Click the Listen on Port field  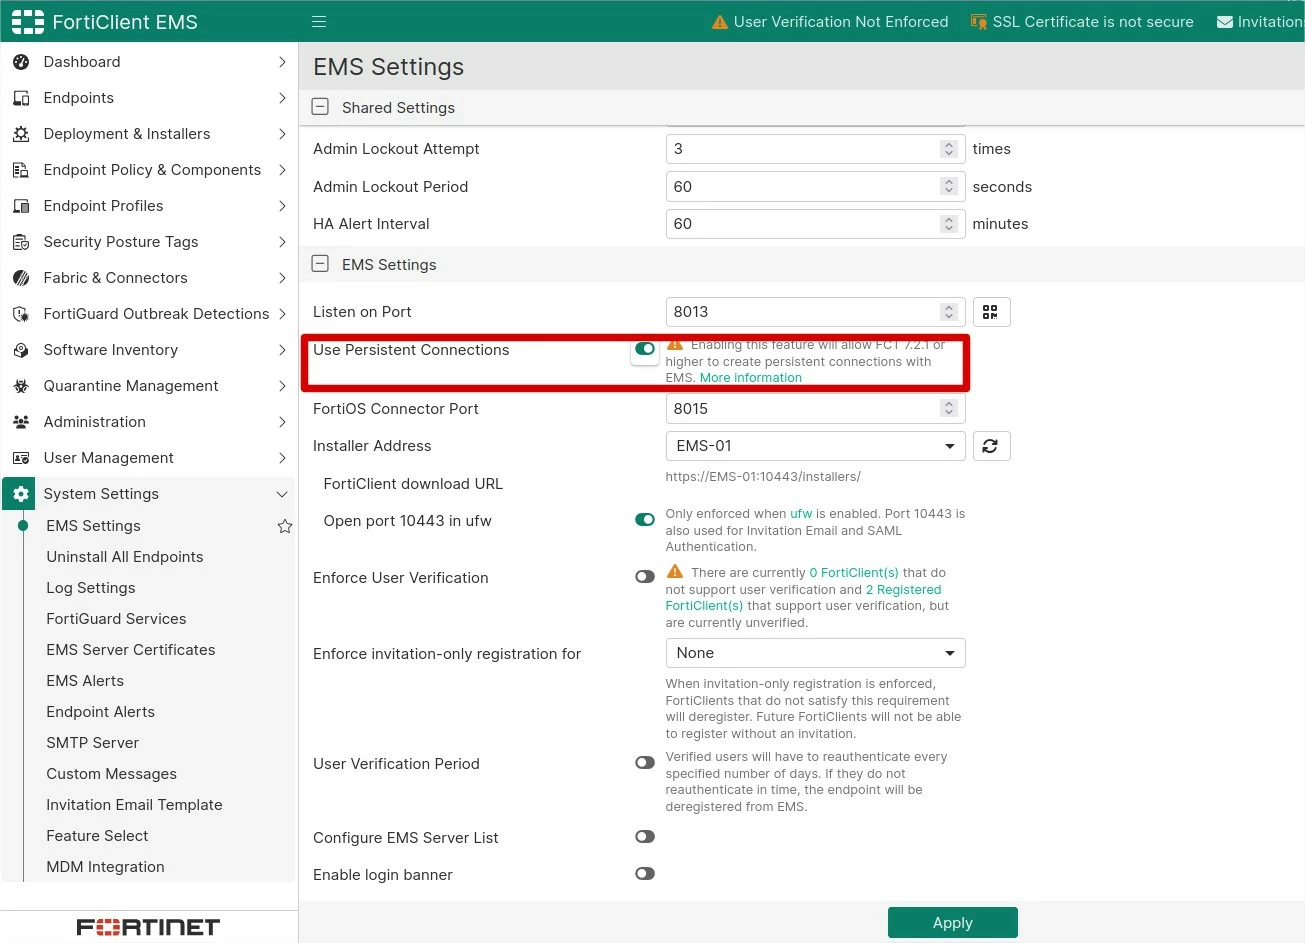coord(815,312)
